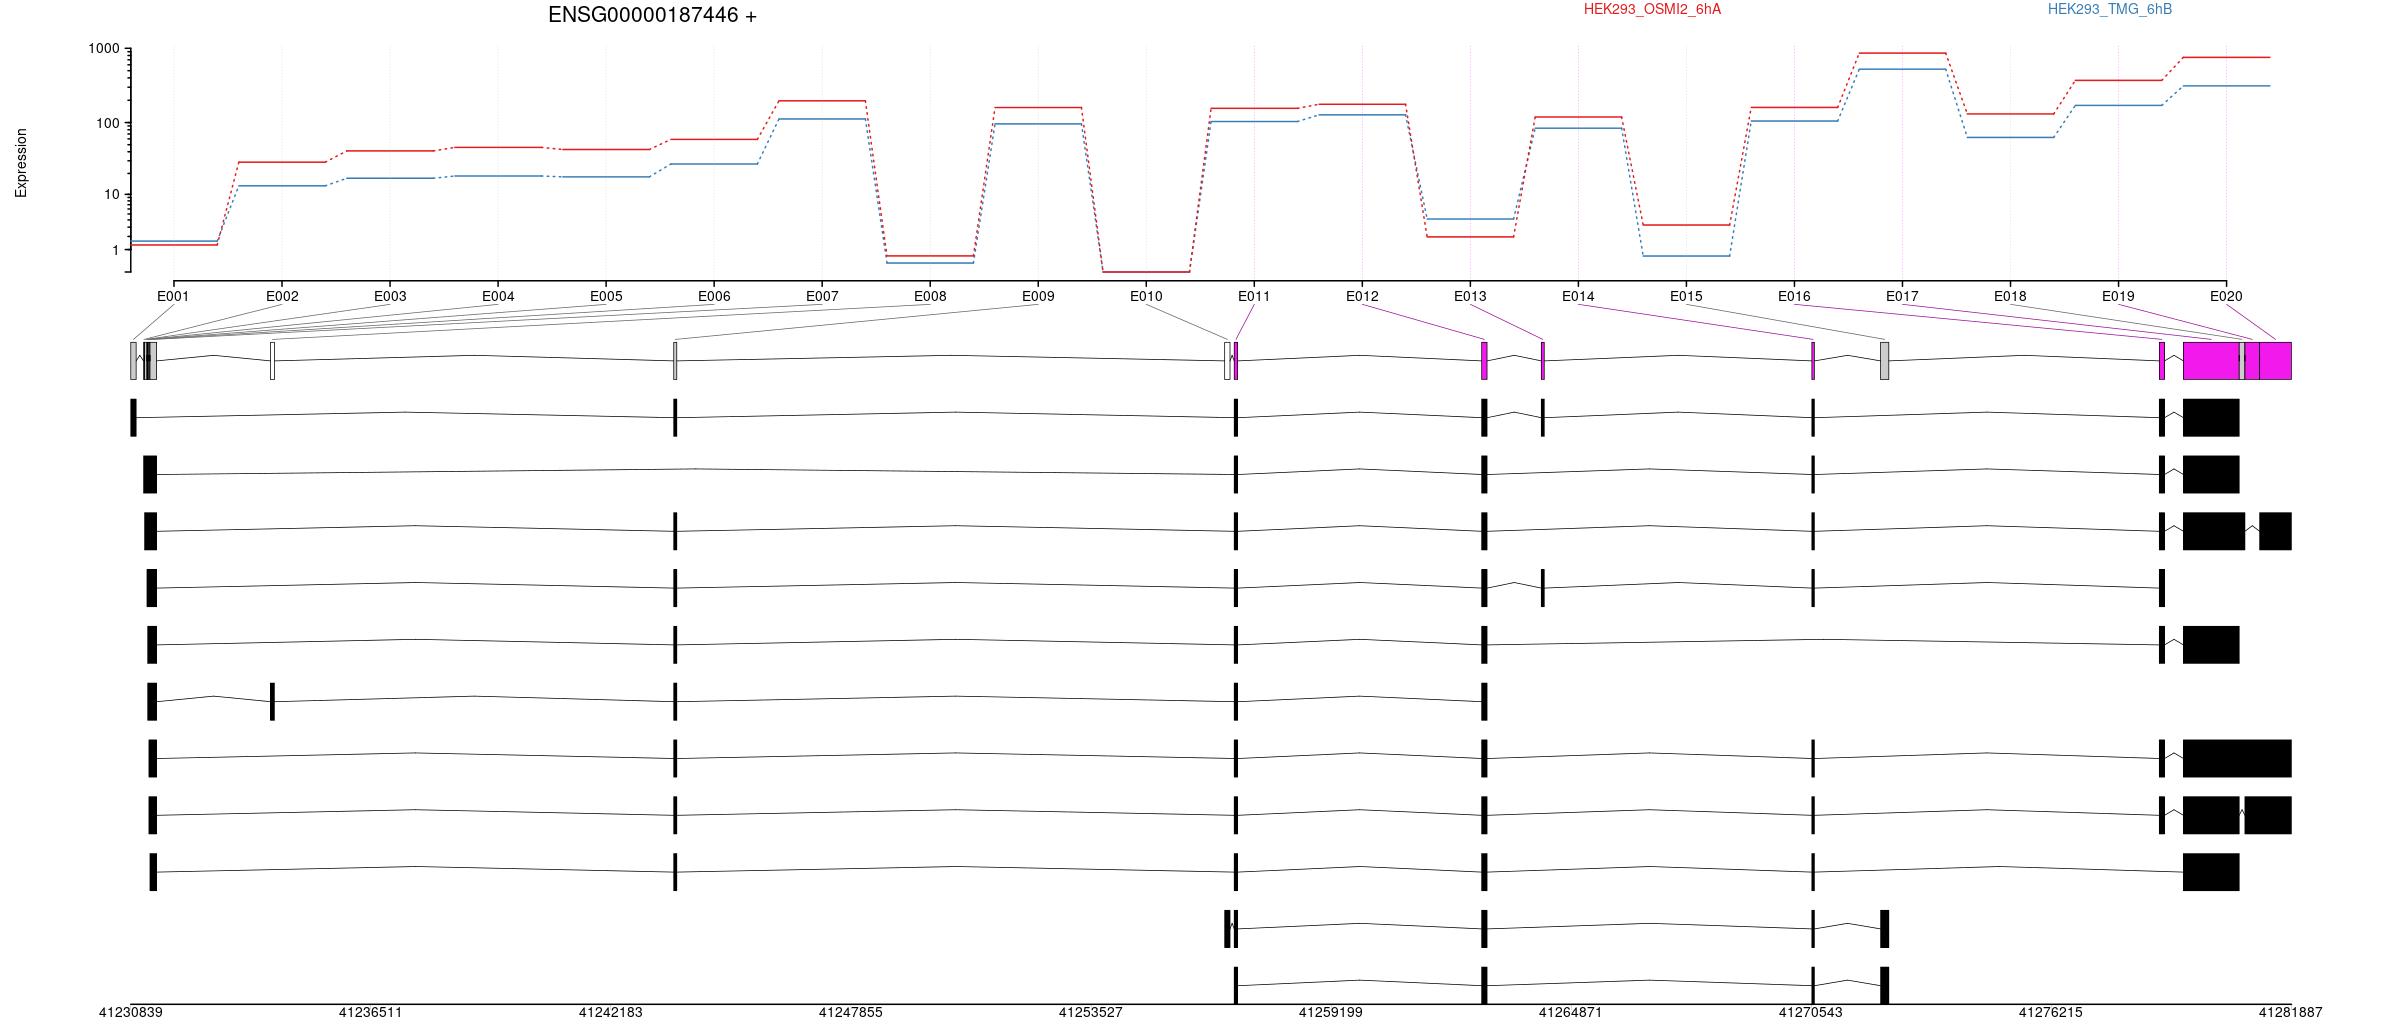Click genomic coordinate 41230839

pos(130,1012)
